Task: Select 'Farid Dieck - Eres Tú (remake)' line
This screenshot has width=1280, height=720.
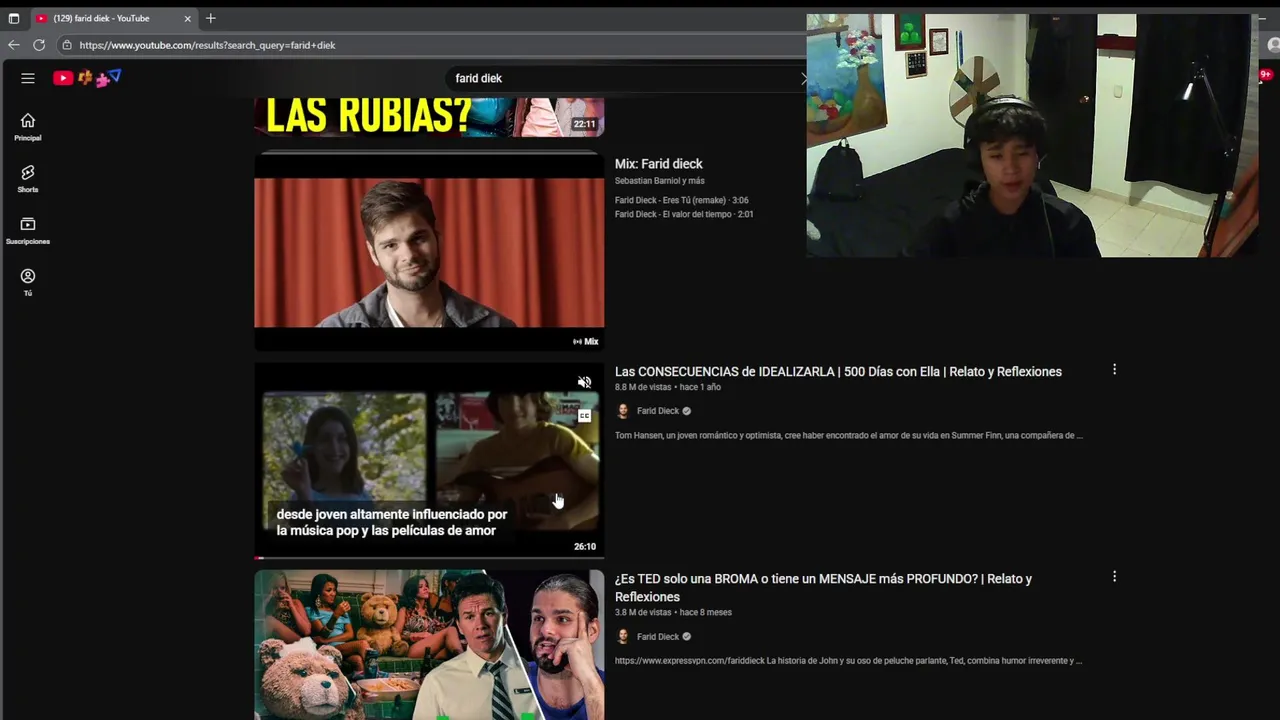Action: pos(682,200)
